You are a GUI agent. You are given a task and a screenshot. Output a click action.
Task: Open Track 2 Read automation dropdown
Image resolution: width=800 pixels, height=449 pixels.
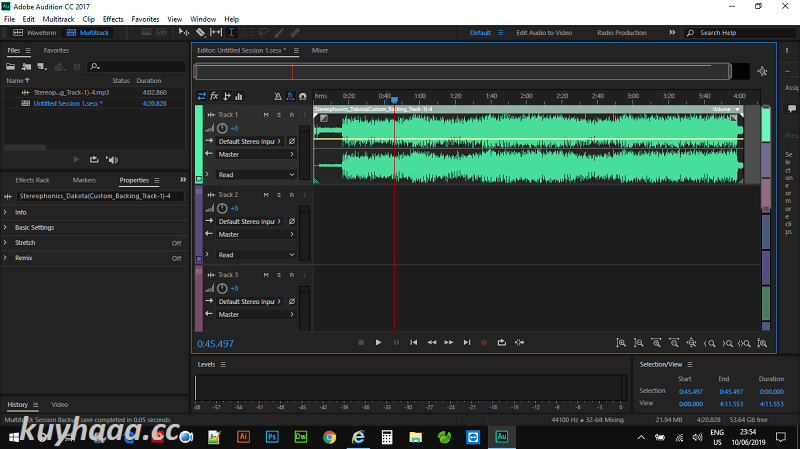[x=256, y=255]
